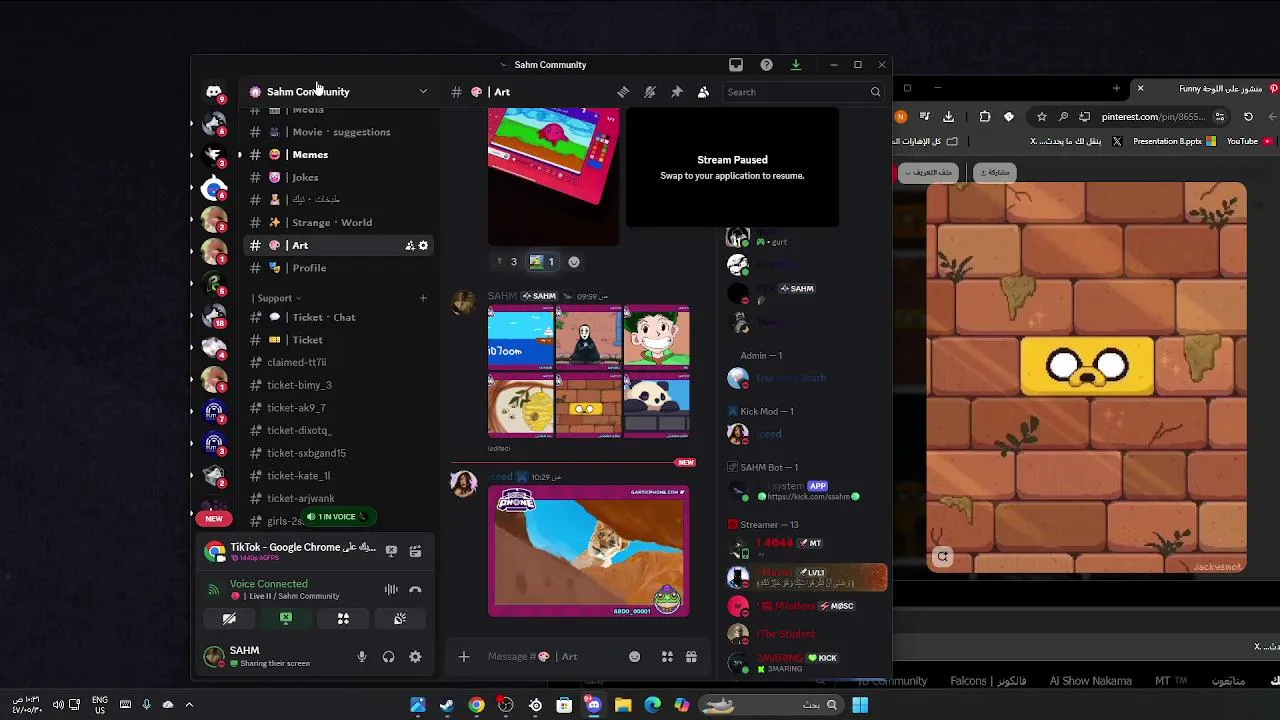Close the Pinterest Funny tab in Chrome
The image size is (1280, 720).
pos(1140,89)
